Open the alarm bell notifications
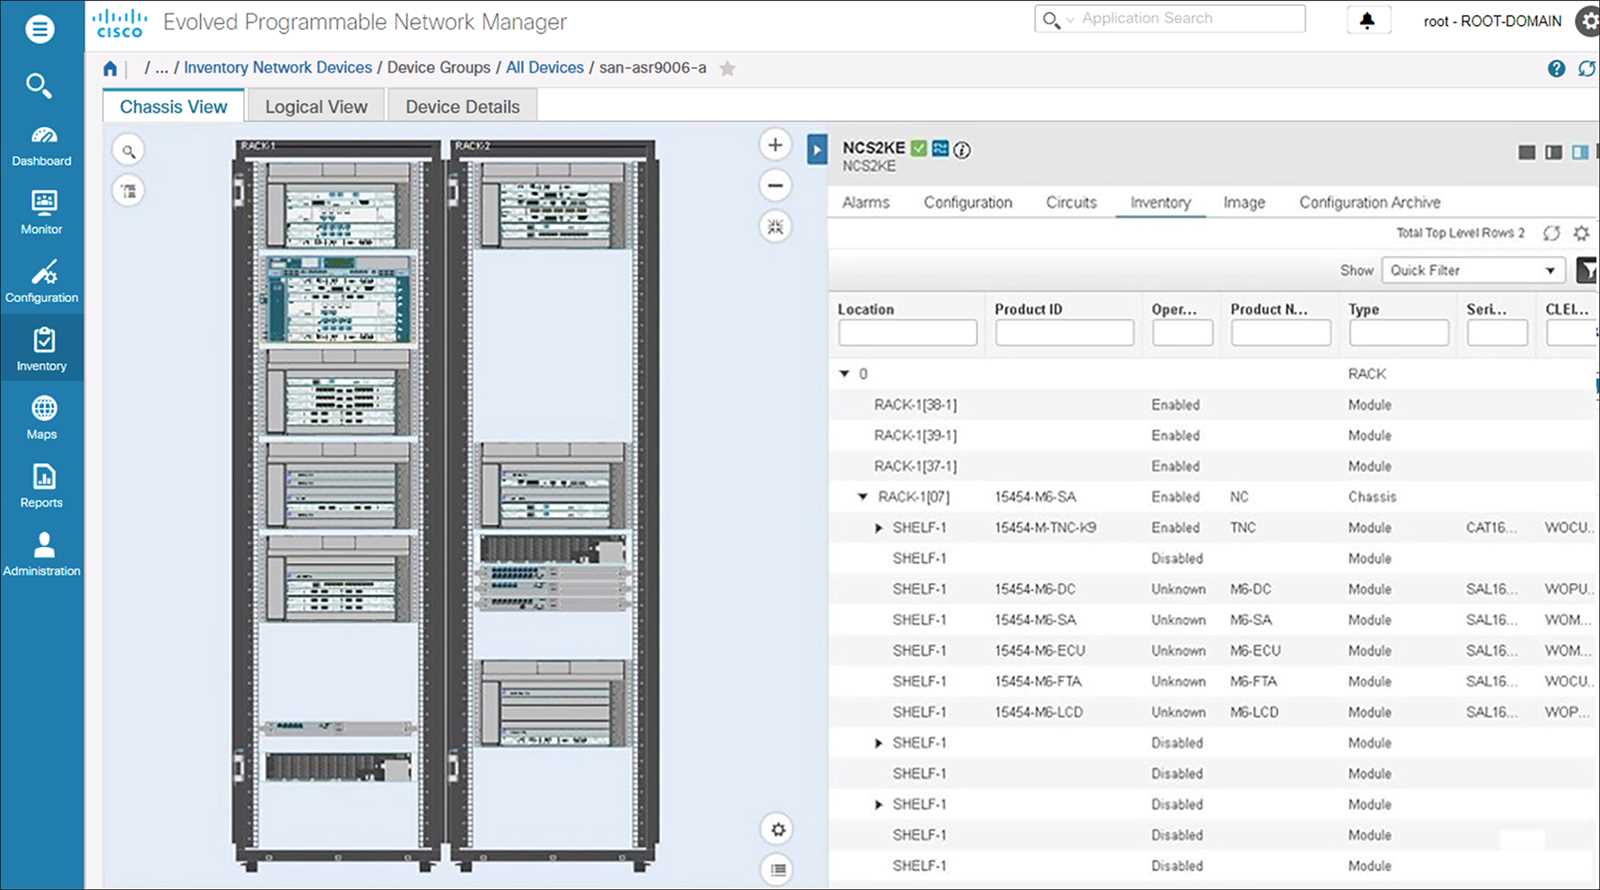The image size is (1600, 890). pos(1367,20)
